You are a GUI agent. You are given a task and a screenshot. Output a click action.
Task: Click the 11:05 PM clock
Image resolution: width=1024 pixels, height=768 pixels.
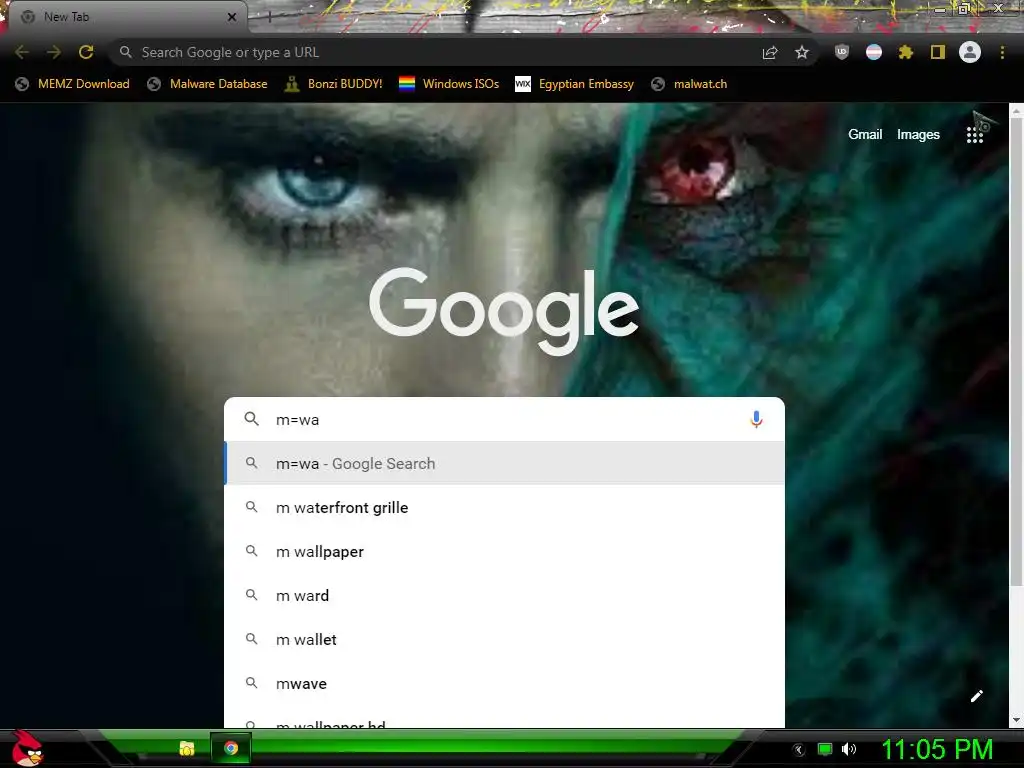937,749
